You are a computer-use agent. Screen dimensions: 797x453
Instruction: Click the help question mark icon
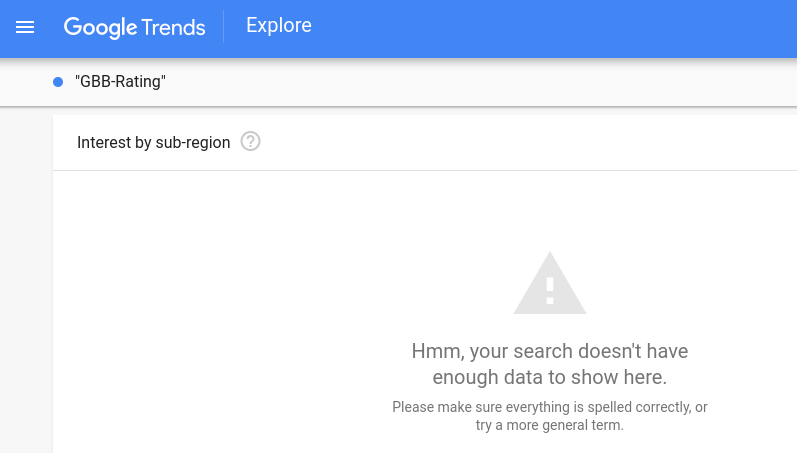251,142
